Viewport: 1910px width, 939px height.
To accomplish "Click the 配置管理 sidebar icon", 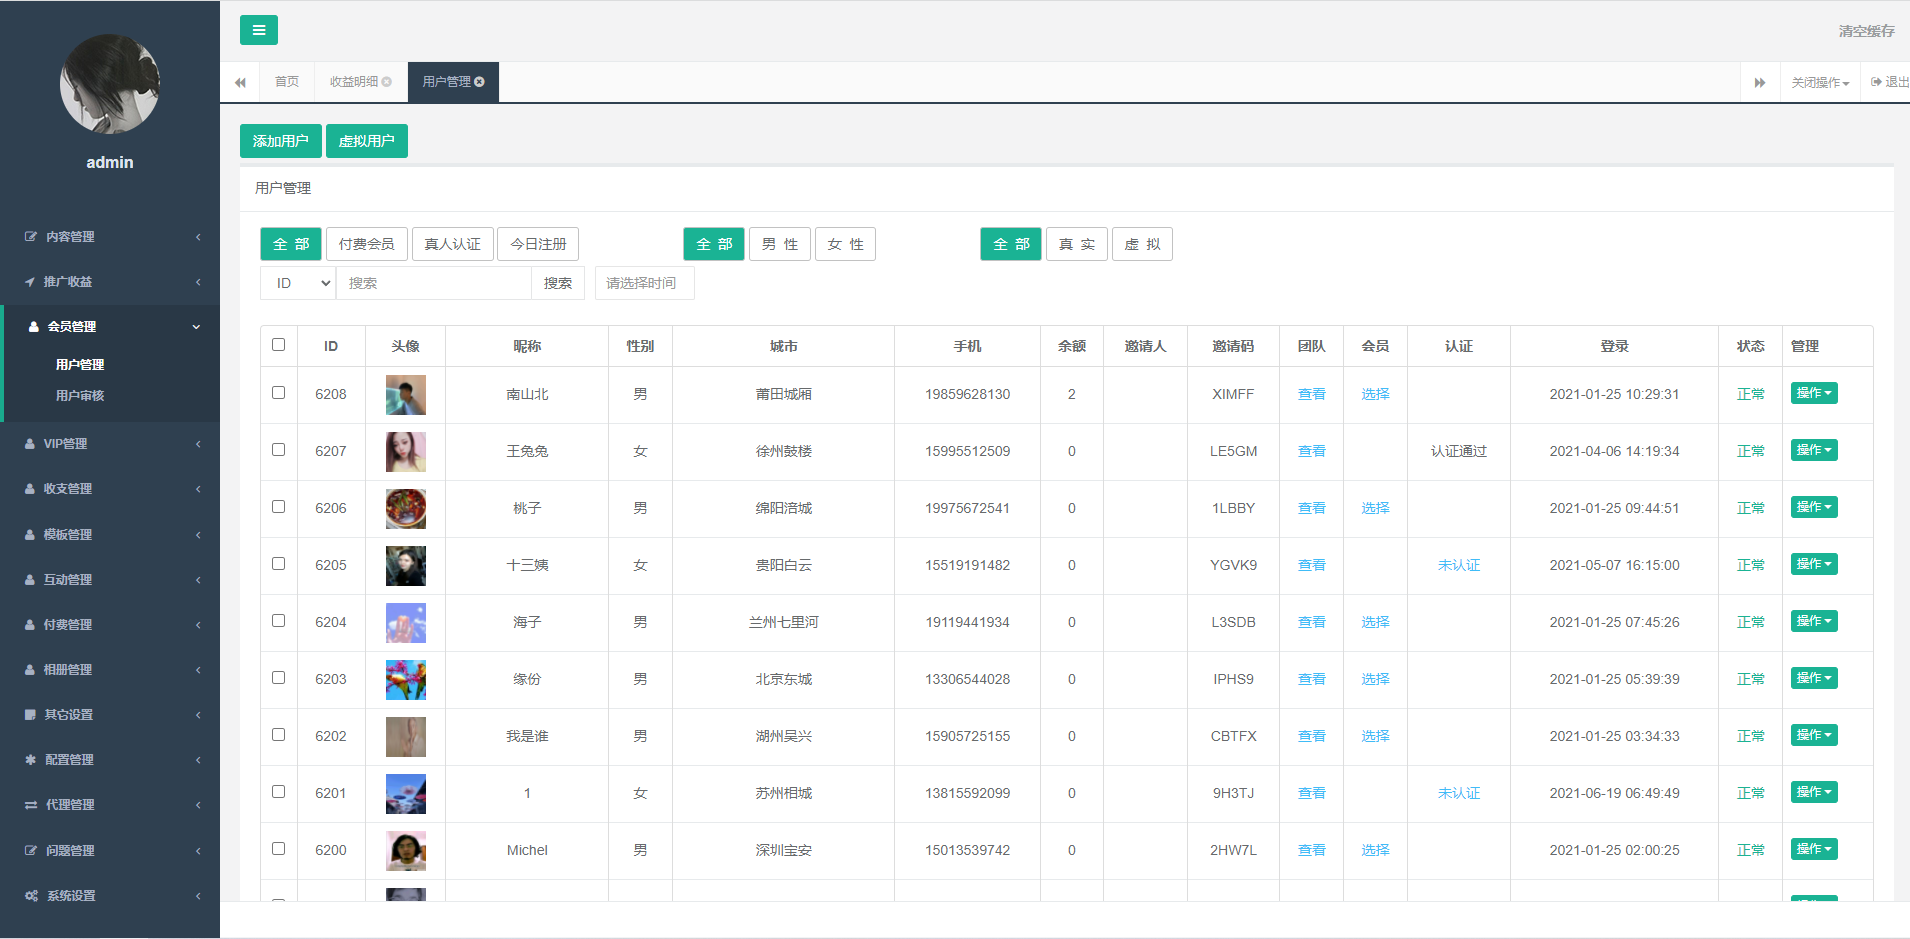I will click(x=29, y=759).
